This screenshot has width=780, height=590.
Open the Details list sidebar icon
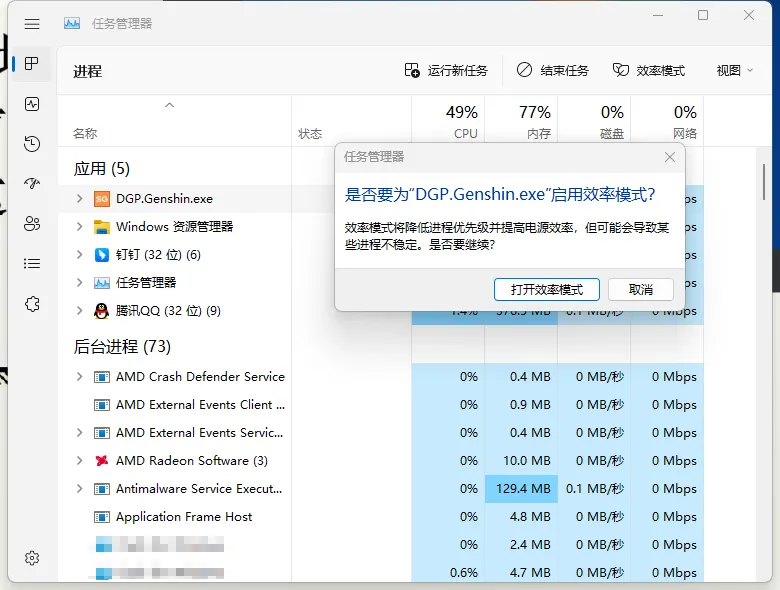pyautogui.click(x=32, y=264)
